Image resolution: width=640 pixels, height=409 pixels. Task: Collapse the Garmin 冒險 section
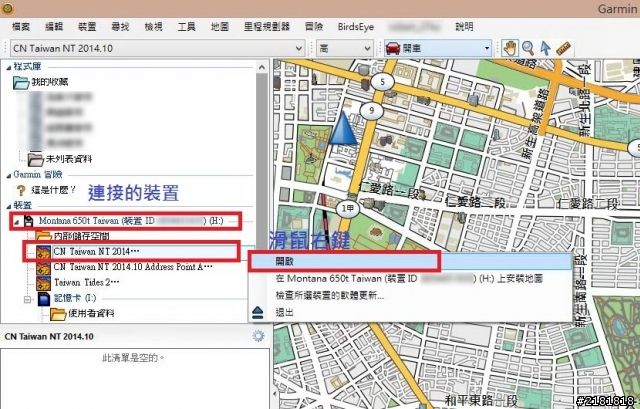(9, 176)
